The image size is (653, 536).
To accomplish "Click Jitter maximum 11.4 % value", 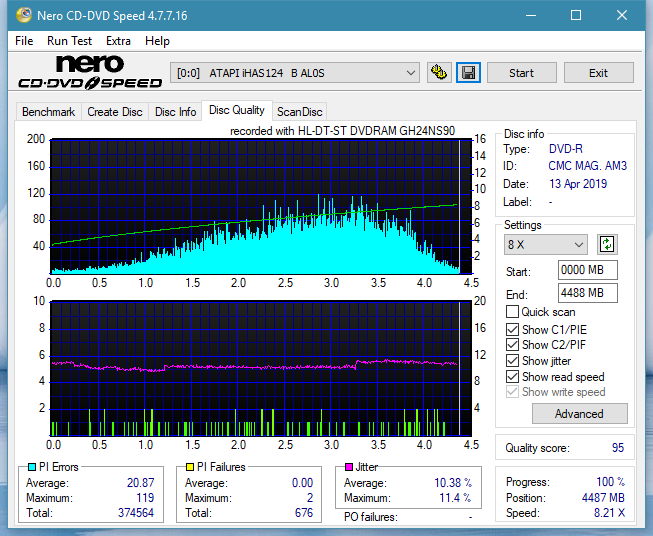I will 455,498.
